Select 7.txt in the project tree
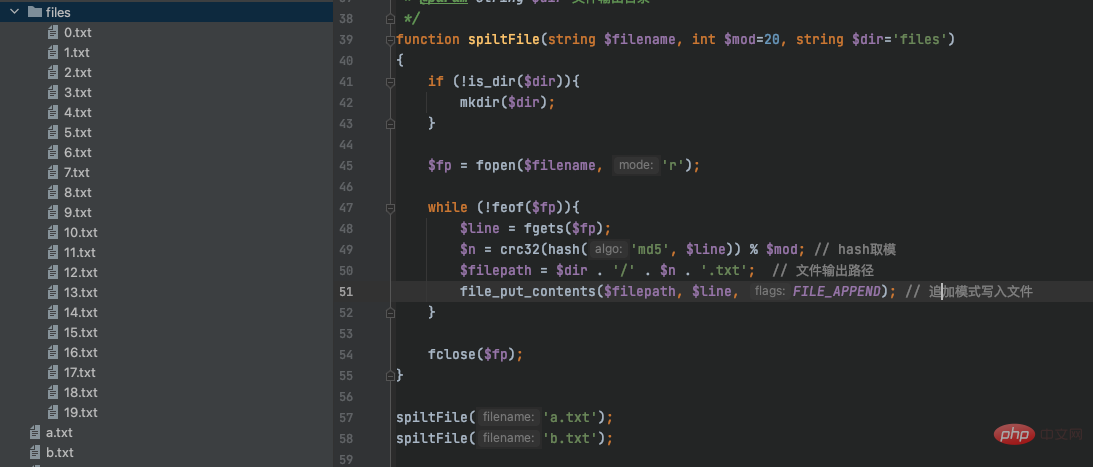The width and height of the screenshot is (1093, 467). point(77,172)
